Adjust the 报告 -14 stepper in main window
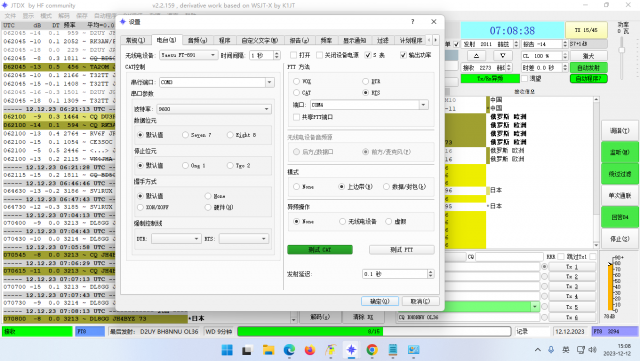Screen dimensions: 640x361 tap(565, 44)
